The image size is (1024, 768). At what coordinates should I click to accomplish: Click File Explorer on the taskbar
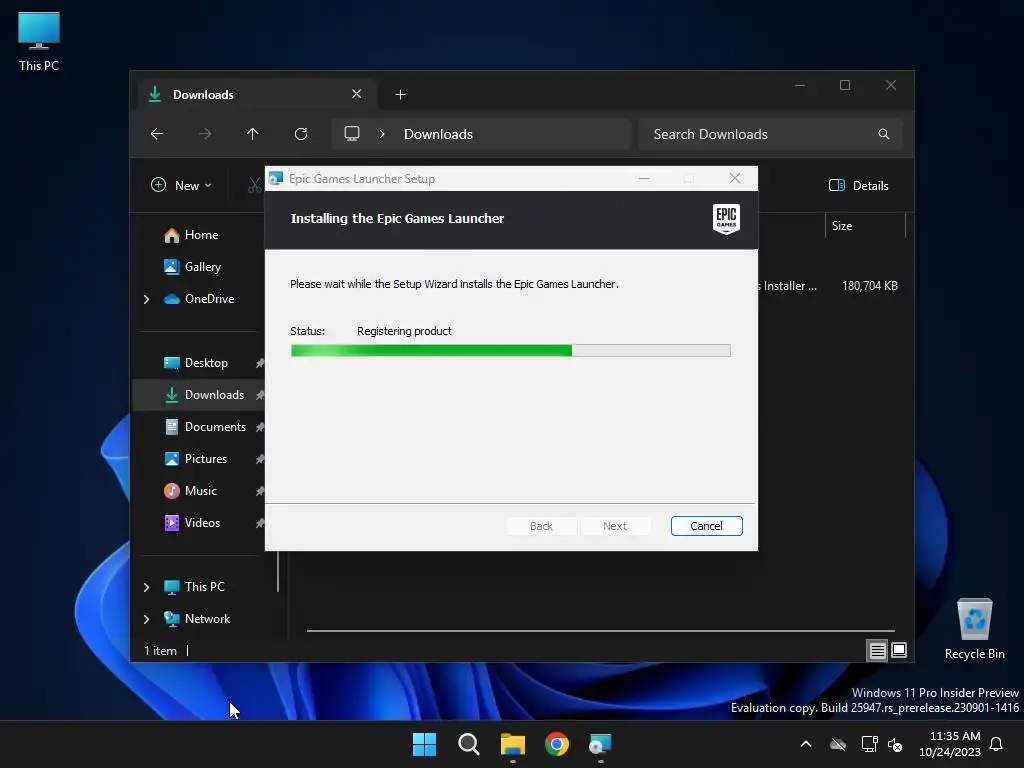click(x=513, y=744)
